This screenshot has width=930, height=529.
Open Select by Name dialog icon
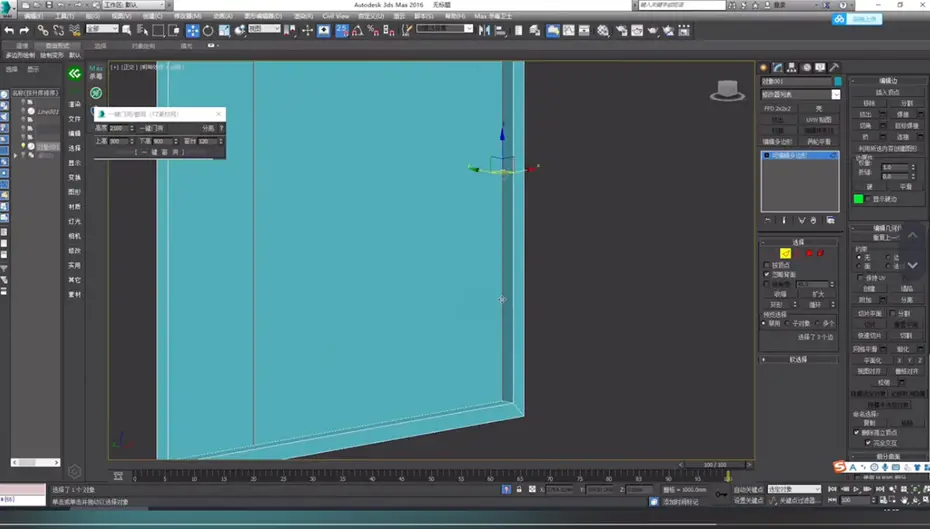142,30
